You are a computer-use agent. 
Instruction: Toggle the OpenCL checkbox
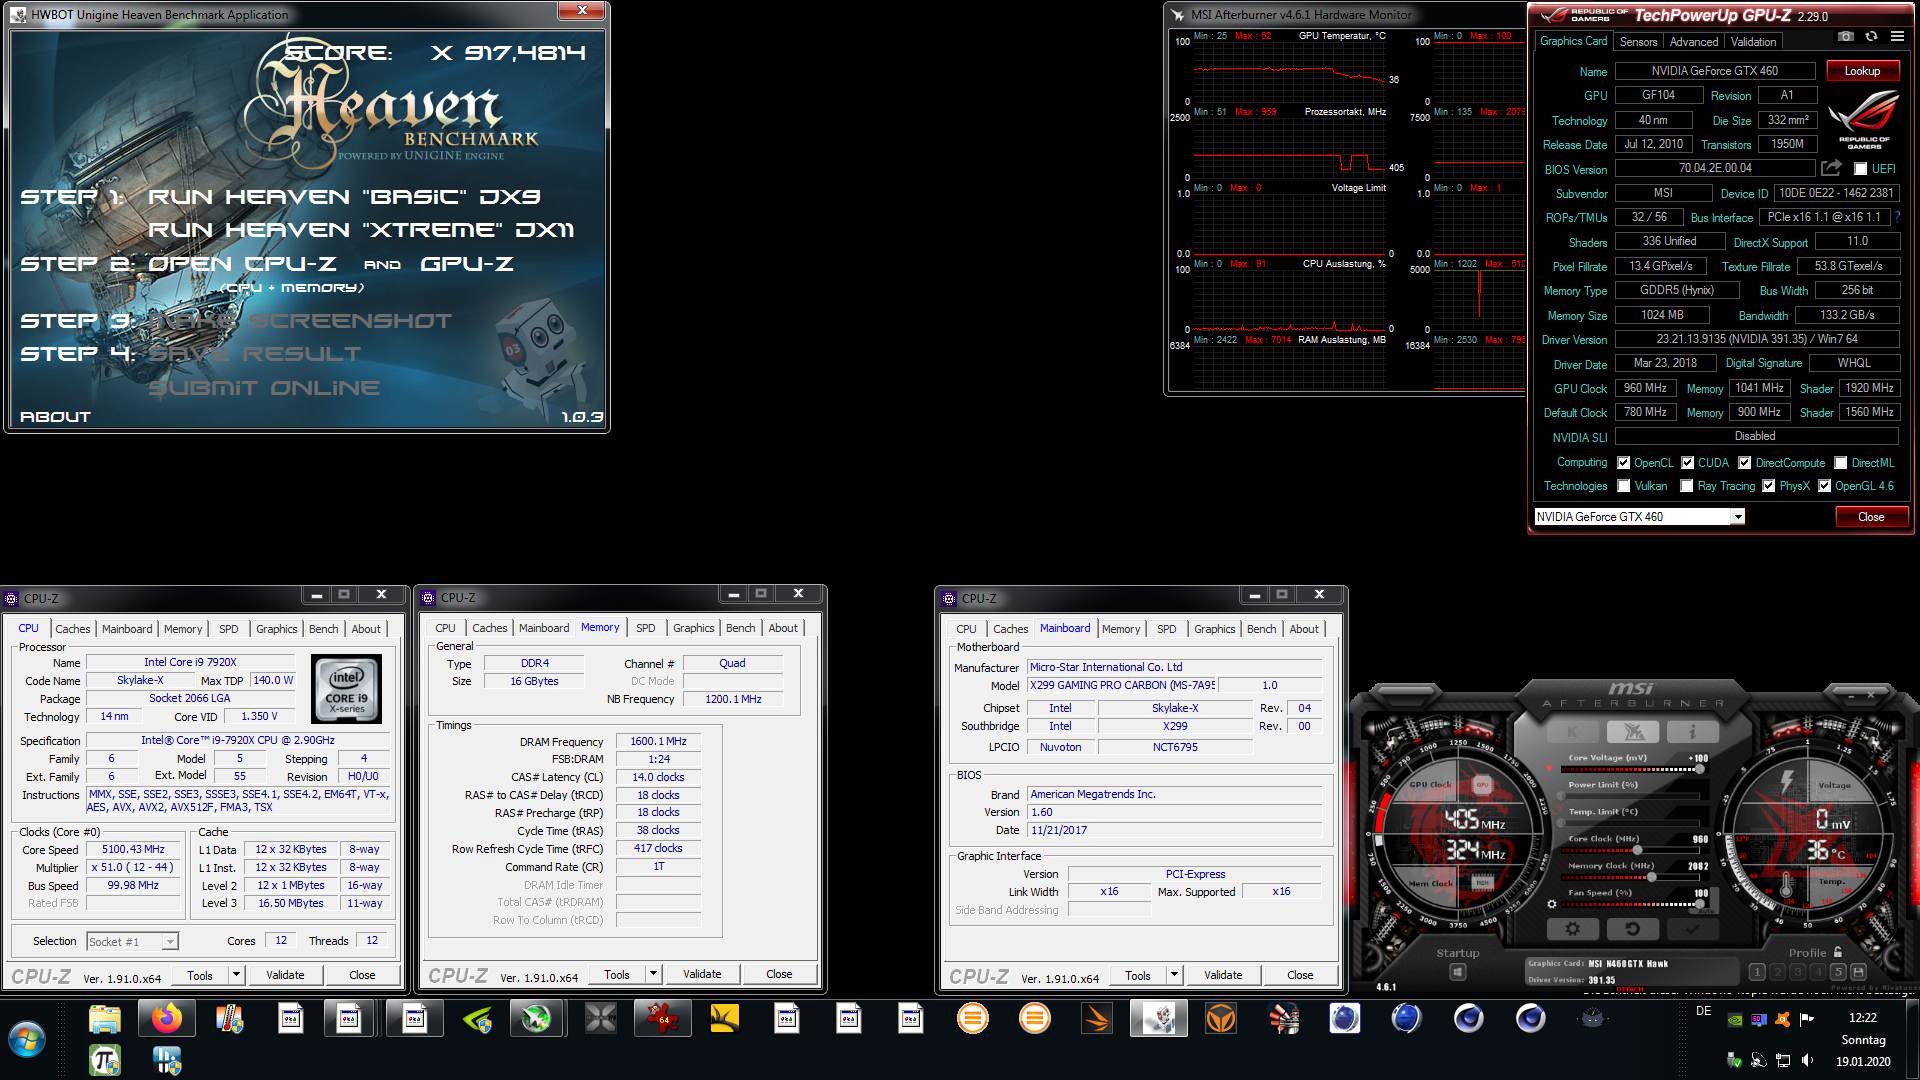tap(1624, 462)
